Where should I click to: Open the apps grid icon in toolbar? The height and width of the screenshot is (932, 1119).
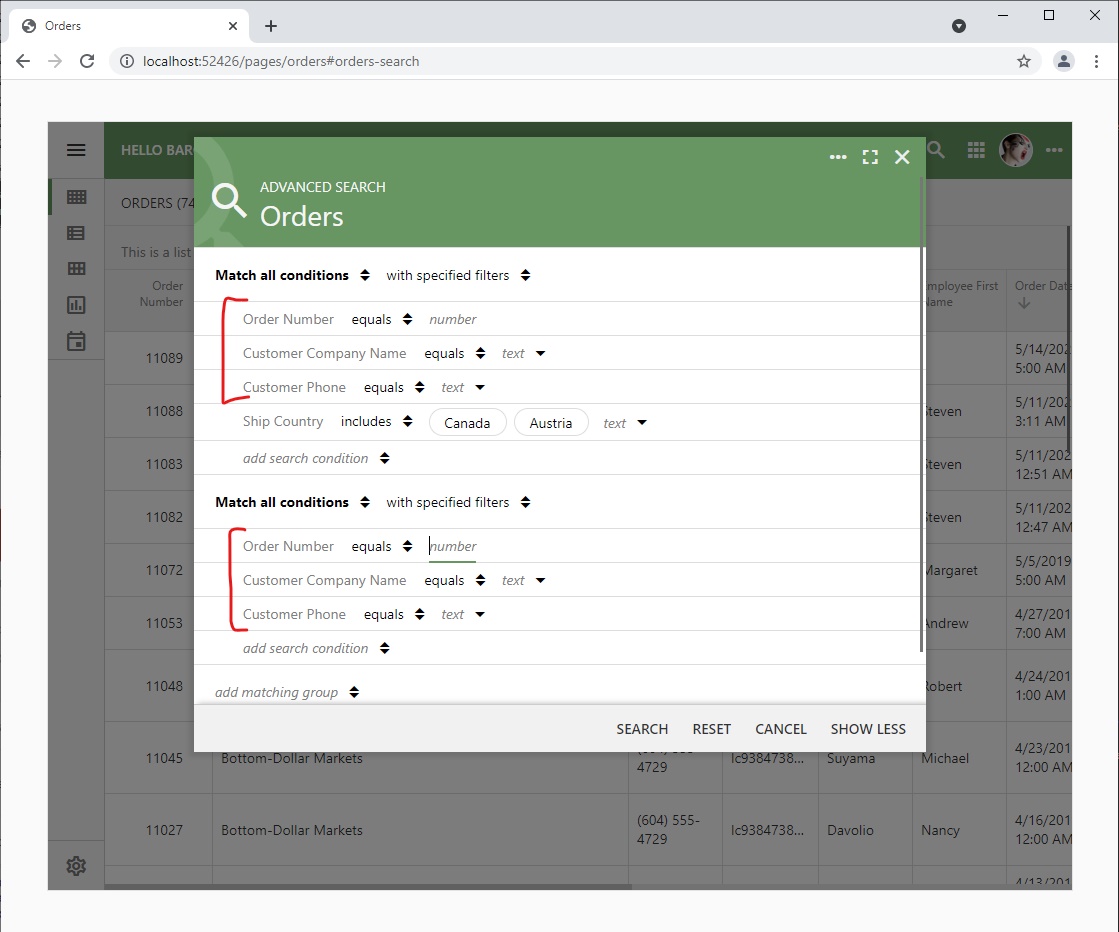pyautogui.click(x=976, y=150)
